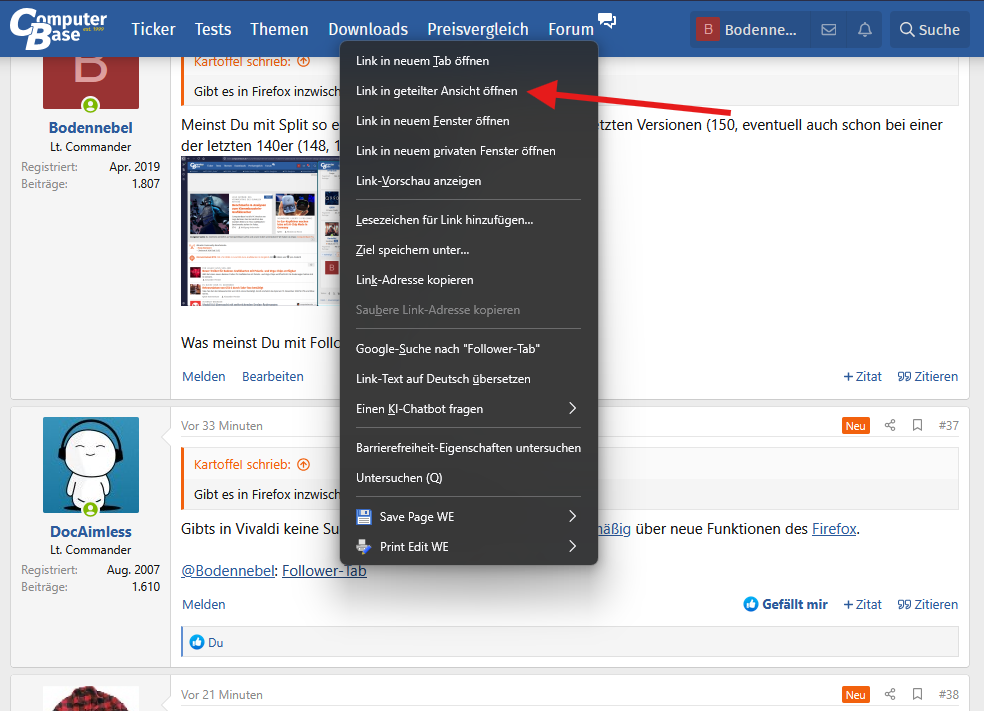Click the #37 post number link
Screen dimensions: 984x711
click(949, 425)
